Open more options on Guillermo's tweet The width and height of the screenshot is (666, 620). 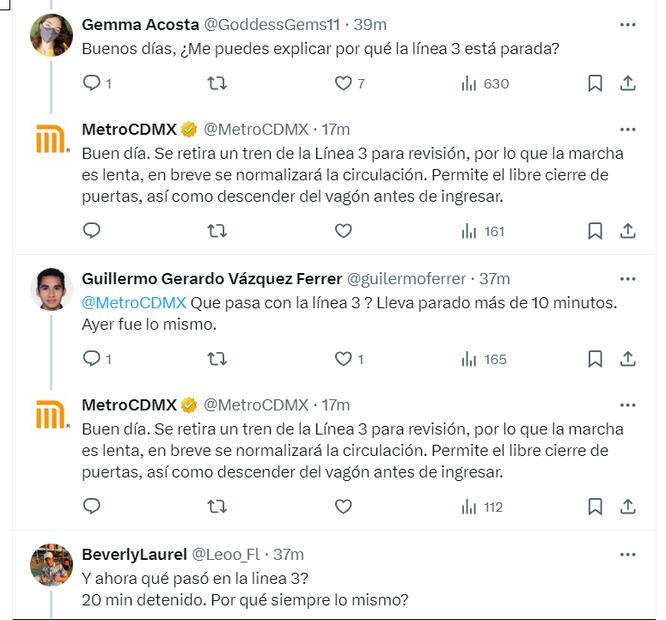(628, 278)
